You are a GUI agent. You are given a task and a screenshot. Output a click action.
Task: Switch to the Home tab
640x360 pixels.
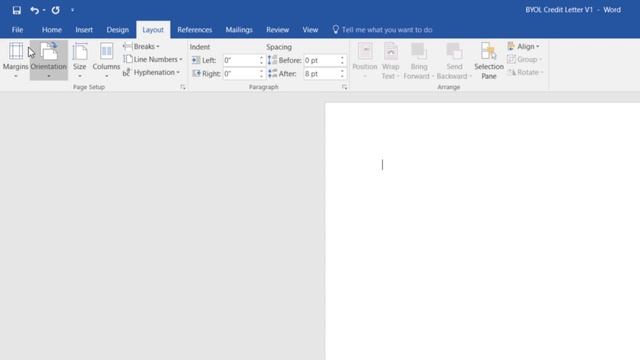pos(51,30)
